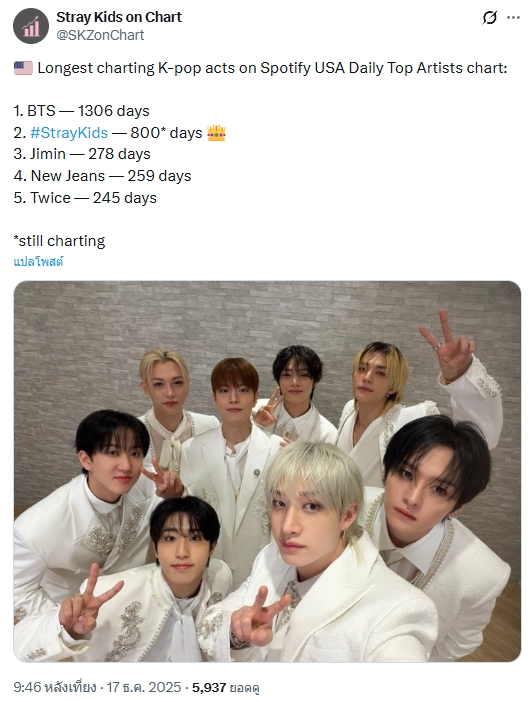The image size is (530, 702).
Task: Click the 'Twice — 245 days' line
Action: coord(93,198)
